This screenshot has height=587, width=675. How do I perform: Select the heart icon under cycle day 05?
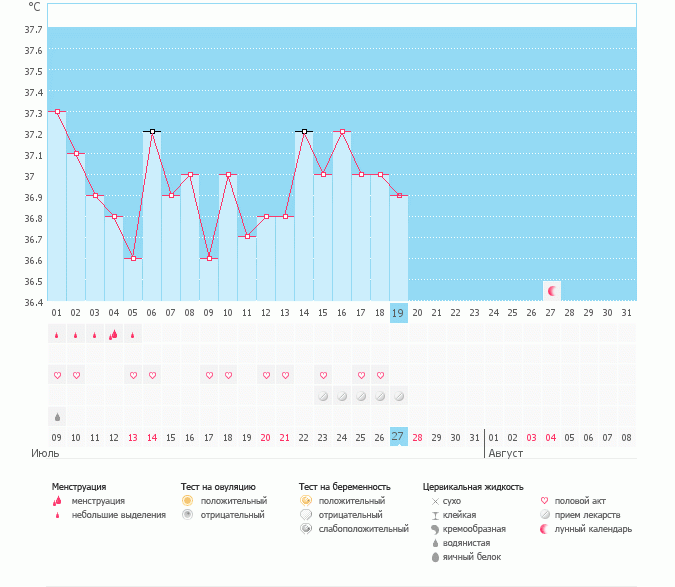pos(133,376)
